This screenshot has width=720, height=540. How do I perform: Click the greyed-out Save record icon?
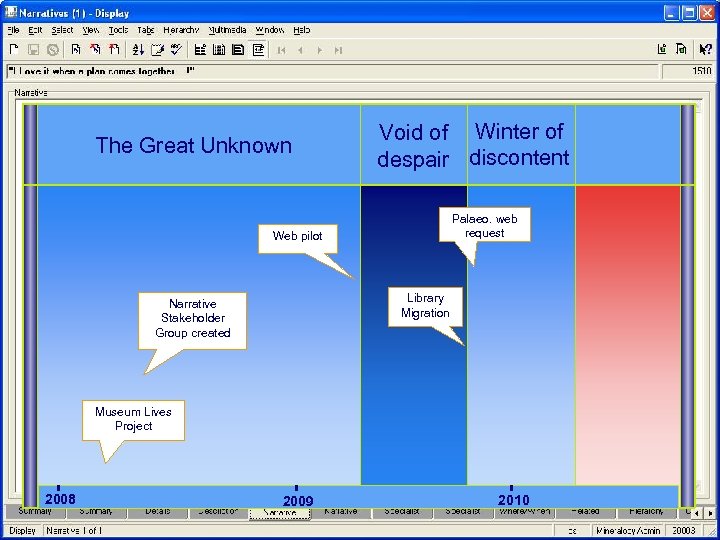pos(33,50)
